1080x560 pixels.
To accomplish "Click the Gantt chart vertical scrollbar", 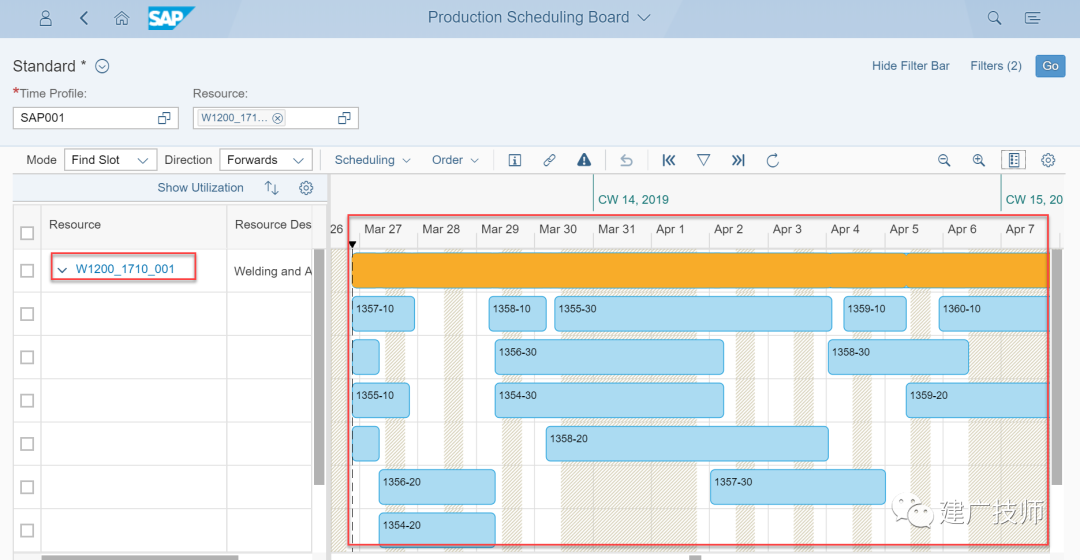I will tap(1057, 366).
